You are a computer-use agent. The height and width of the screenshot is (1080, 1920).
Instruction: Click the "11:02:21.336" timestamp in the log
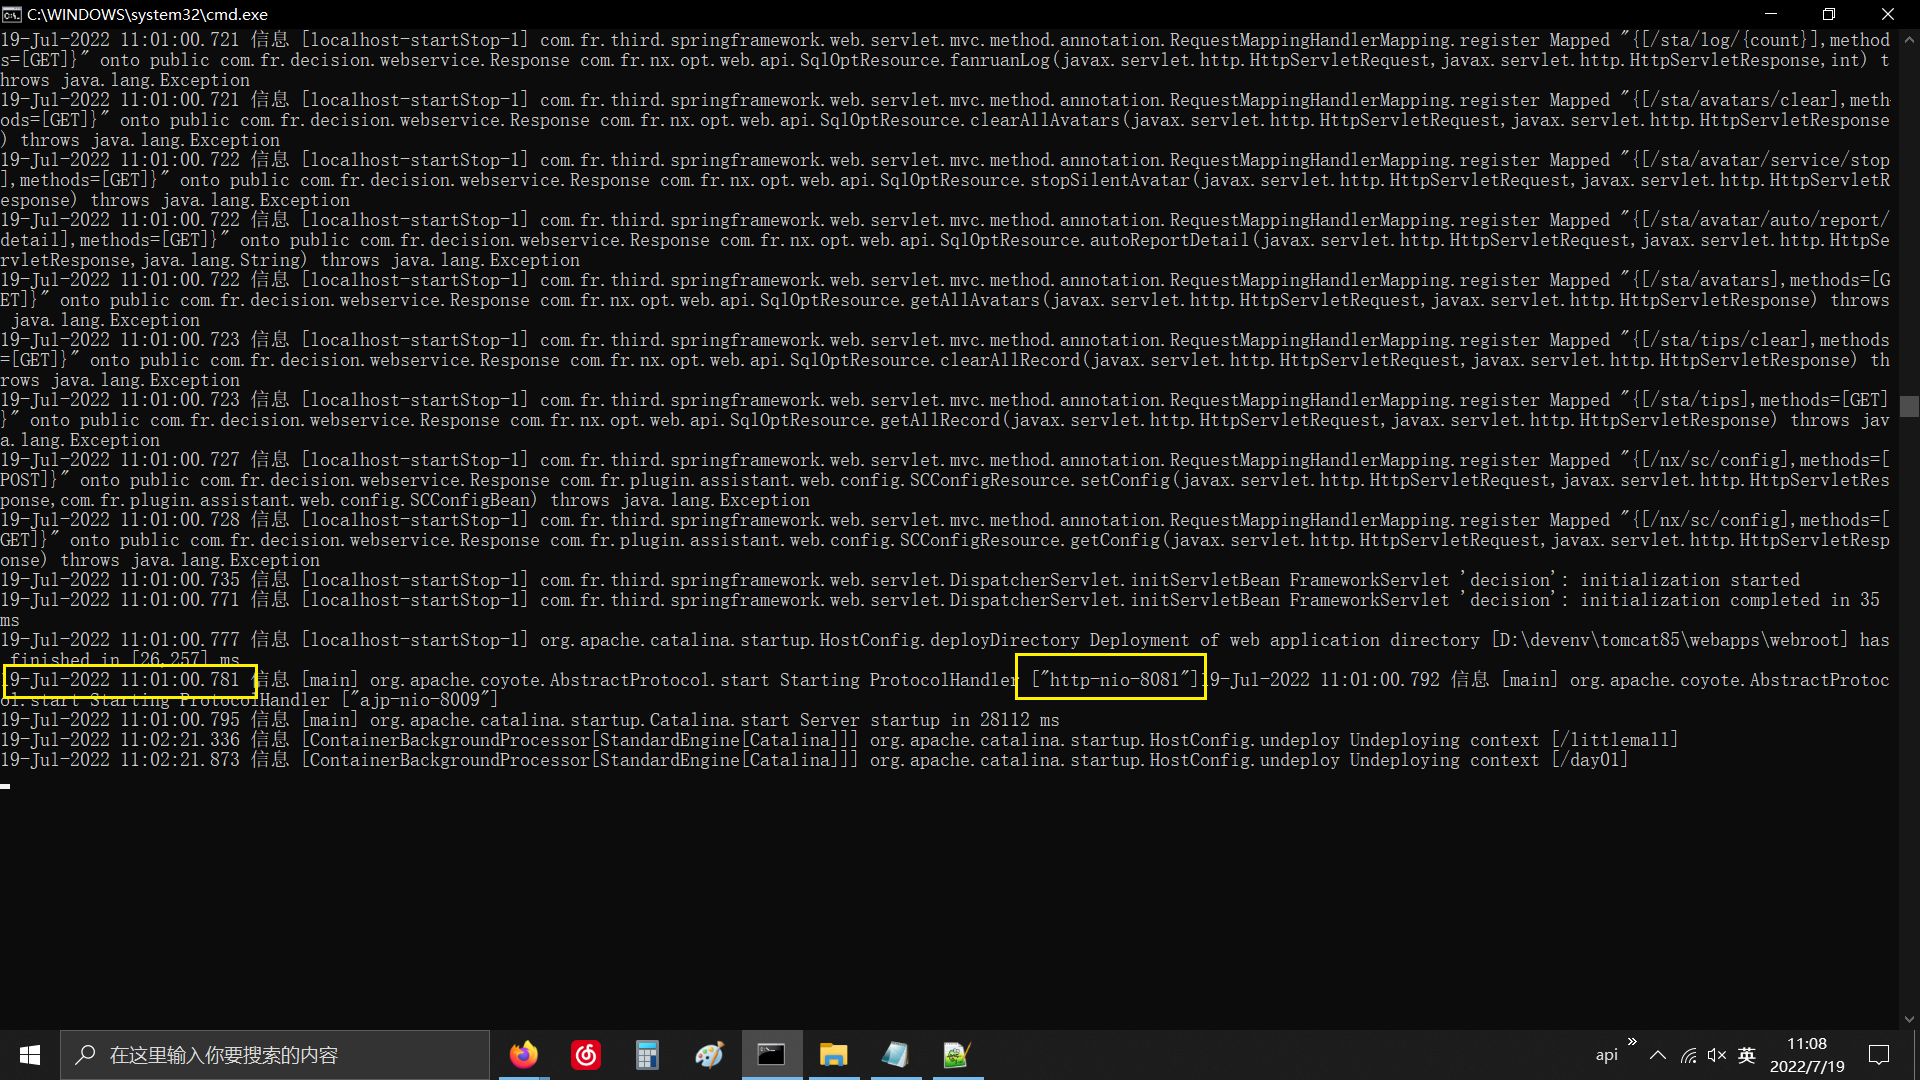180,740
